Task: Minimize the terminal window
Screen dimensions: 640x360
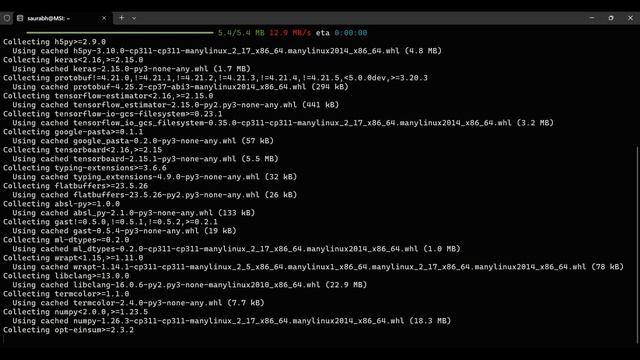Action: (592, 18)
